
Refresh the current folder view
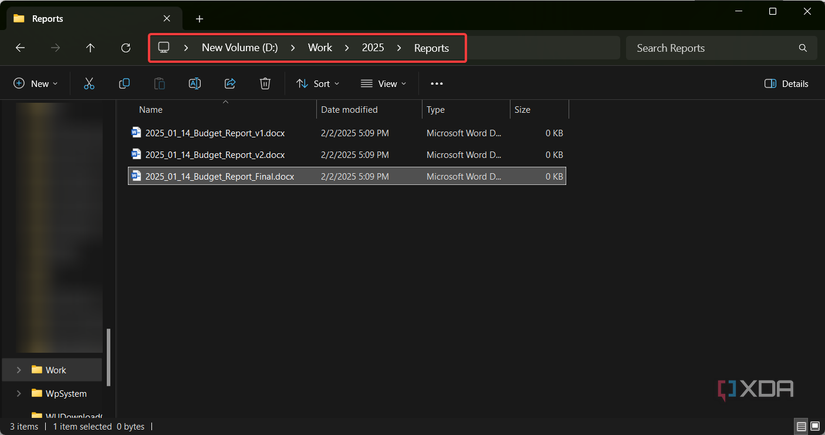tap(125, 48)
